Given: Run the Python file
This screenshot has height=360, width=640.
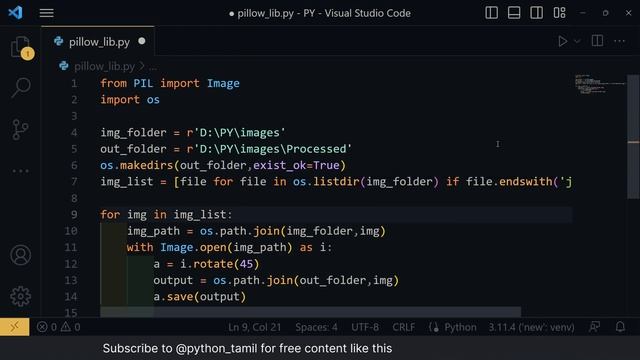Looking at the screenshot, I should click(x=562, y=41).
